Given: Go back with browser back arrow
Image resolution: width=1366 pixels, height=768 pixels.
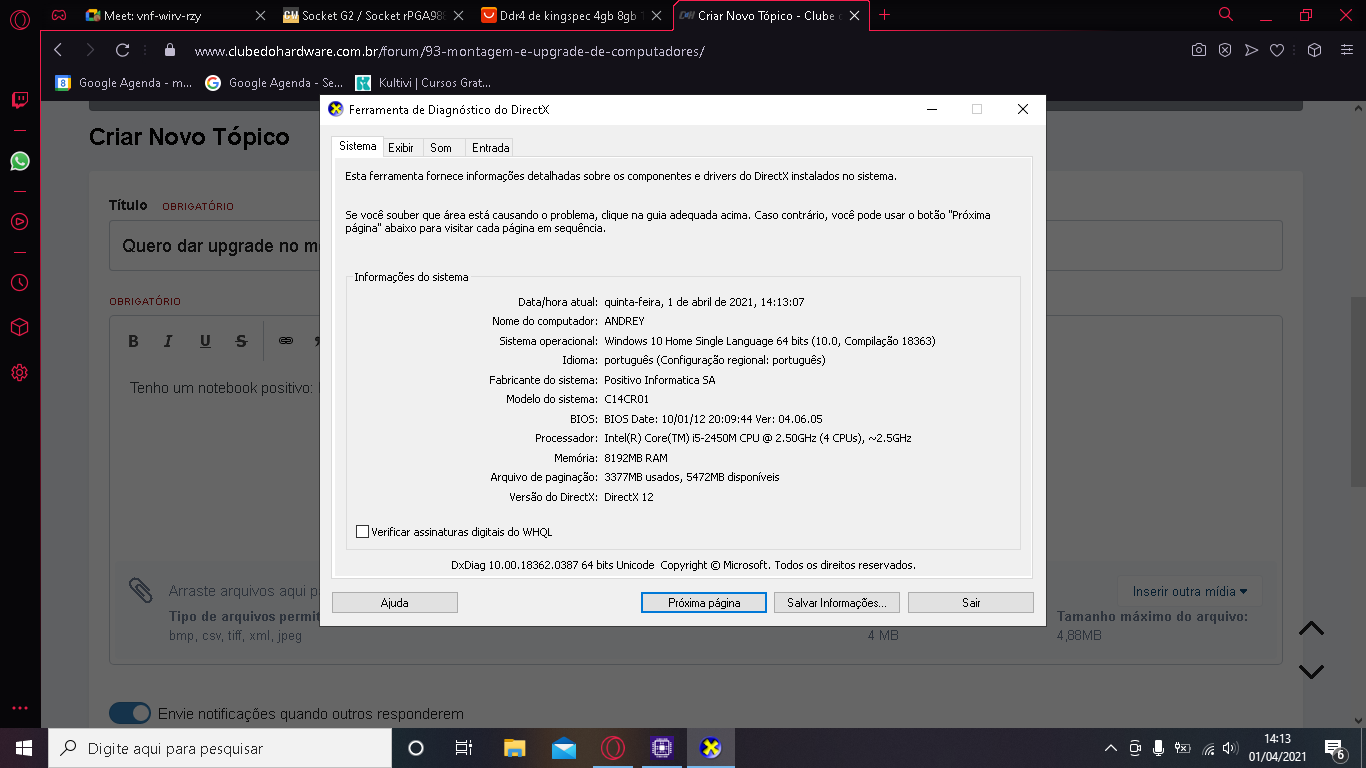Looking at the screenshot, I should (58, 50).
